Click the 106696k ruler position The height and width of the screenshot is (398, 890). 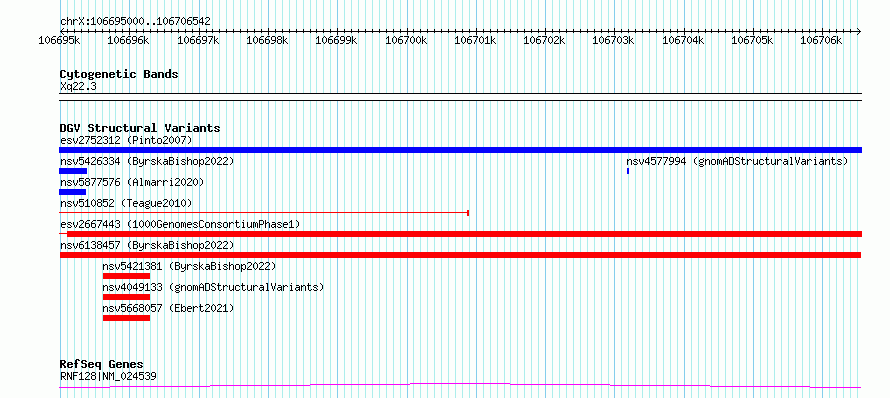[128, 40]
